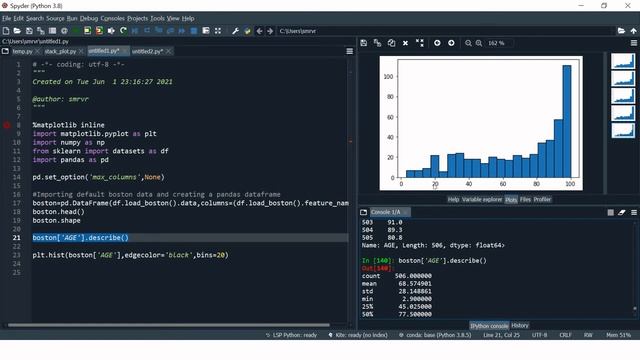Save the current file using the toolbar icon
This screenshot has width=640, height=360.
[29, 31]
